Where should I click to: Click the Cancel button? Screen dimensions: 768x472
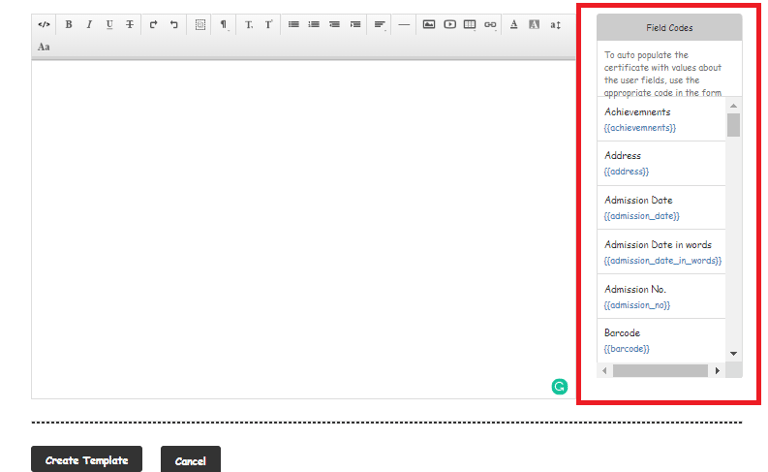(x=191, y=461)
